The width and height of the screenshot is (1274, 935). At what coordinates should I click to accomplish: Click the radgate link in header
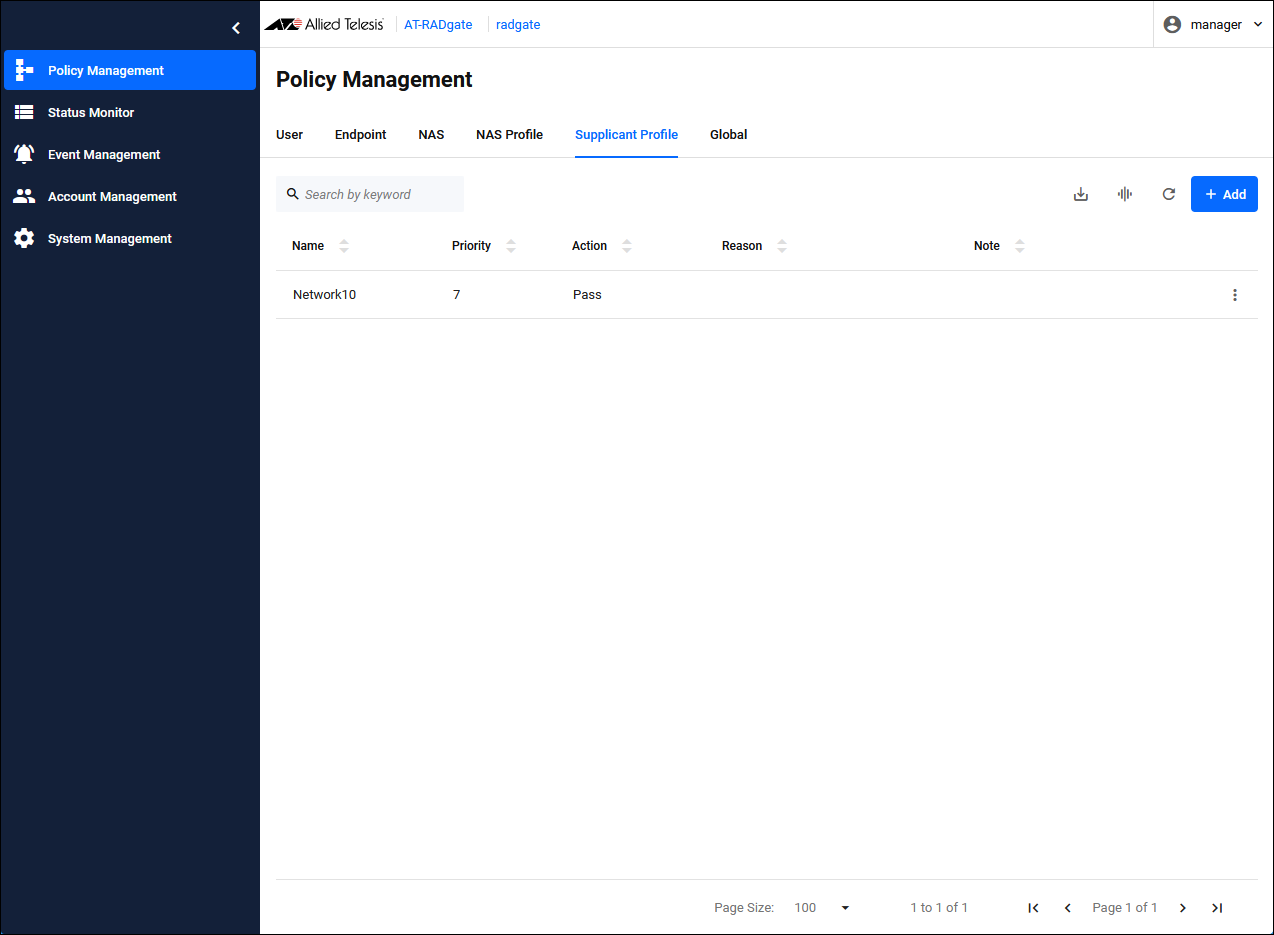click(x=518, y=25)
